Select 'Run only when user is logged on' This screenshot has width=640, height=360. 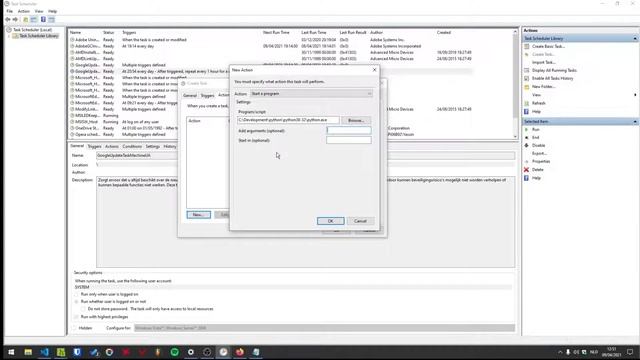coord(76,294)
